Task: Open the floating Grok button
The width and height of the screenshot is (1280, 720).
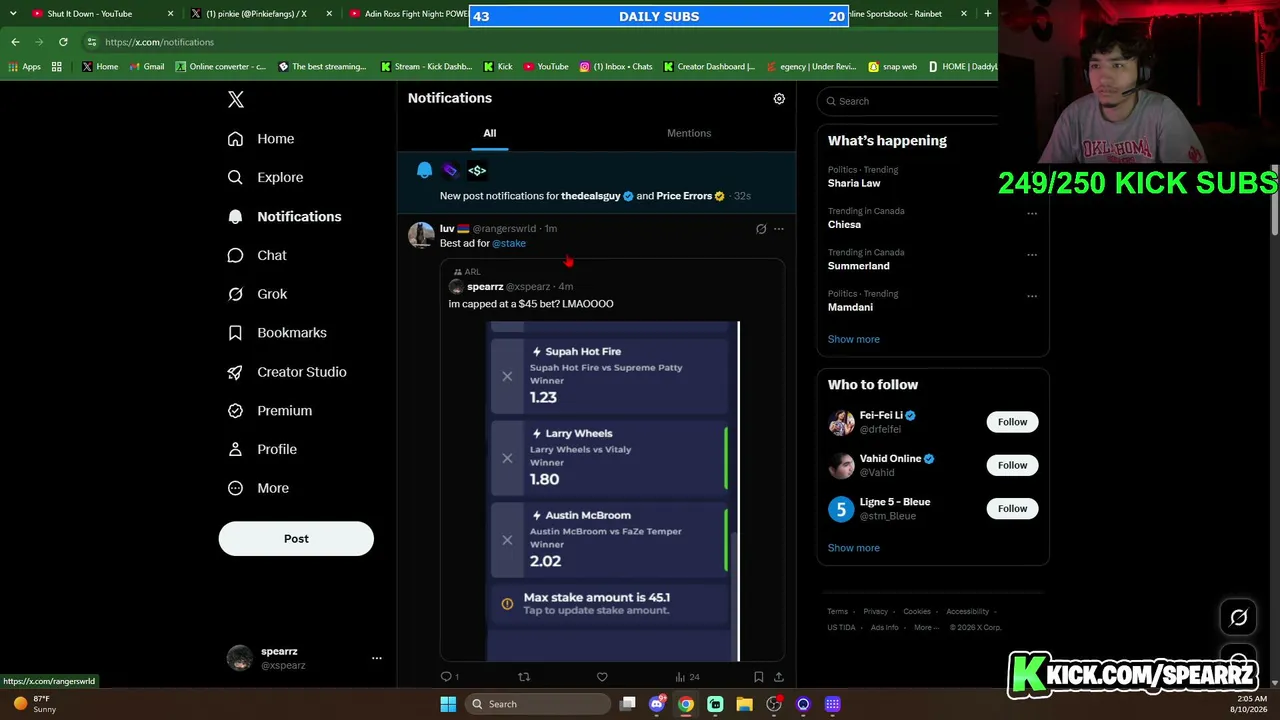Action: coord(1239,618)
